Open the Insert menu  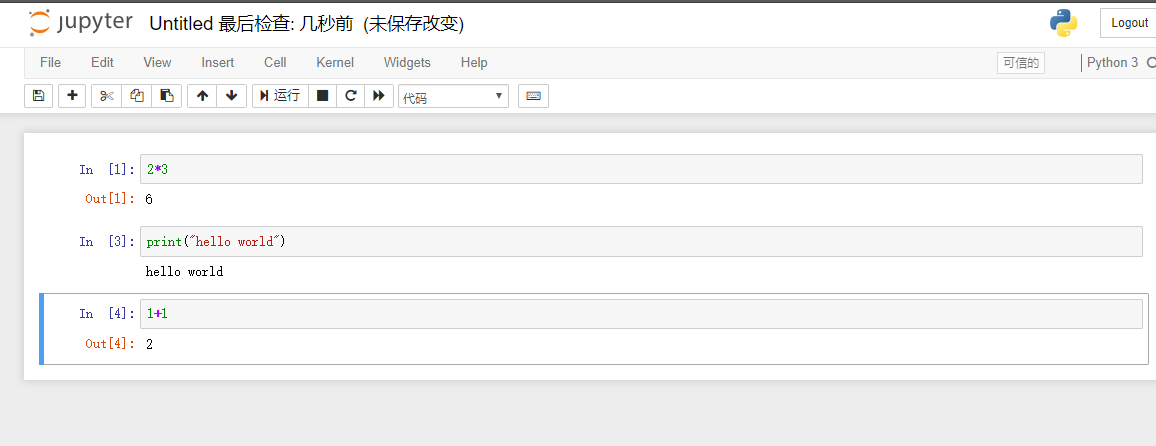click(217, 63)
